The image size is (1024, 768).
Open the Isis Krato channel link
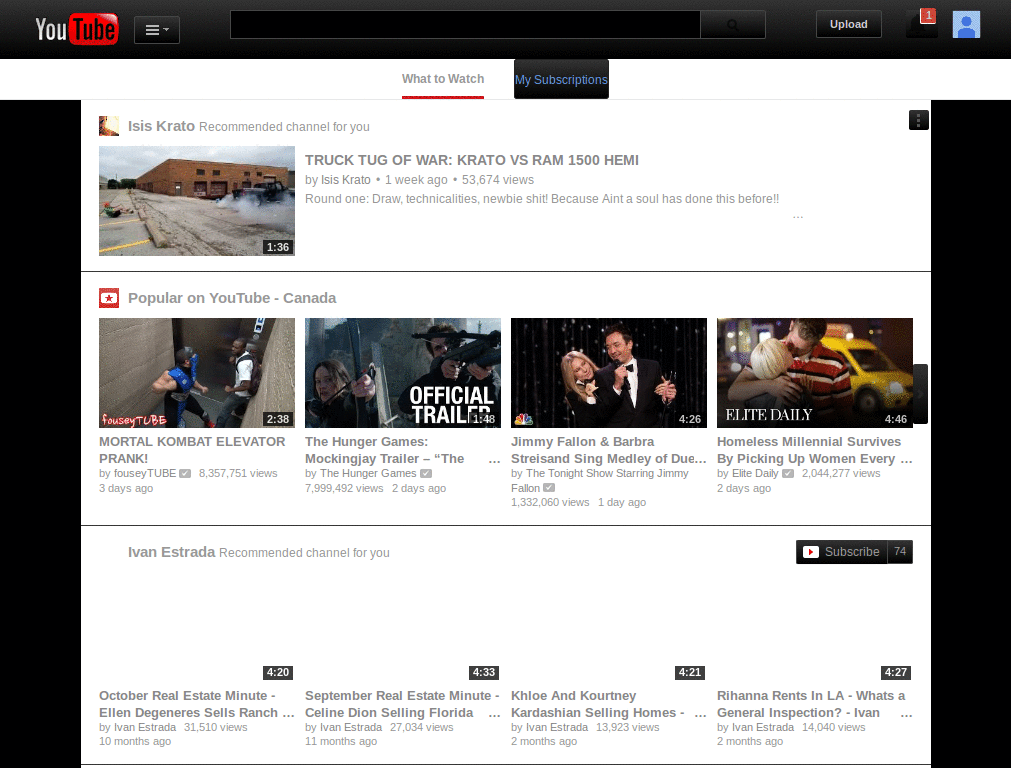(161, 126)
